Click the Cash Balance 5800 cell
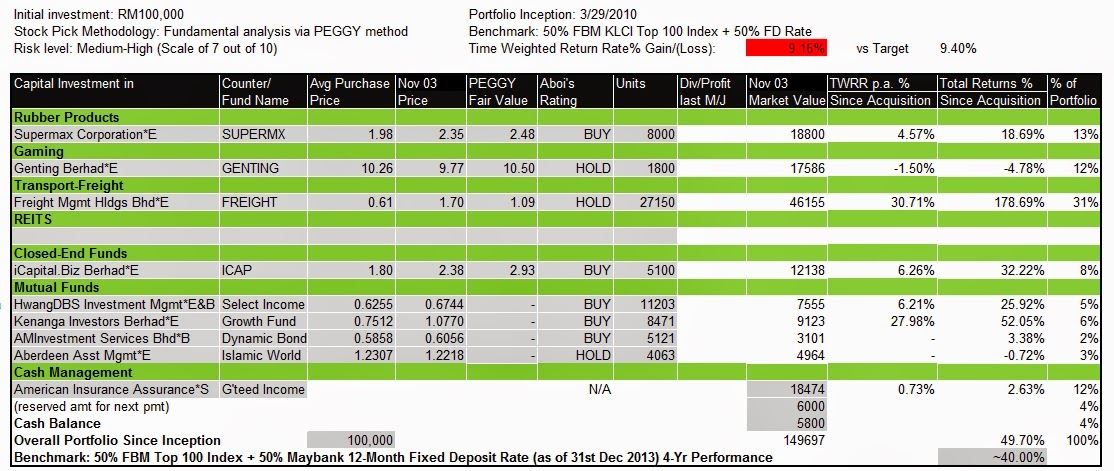This screenshot has width=1114, height=471. [786, 423]
